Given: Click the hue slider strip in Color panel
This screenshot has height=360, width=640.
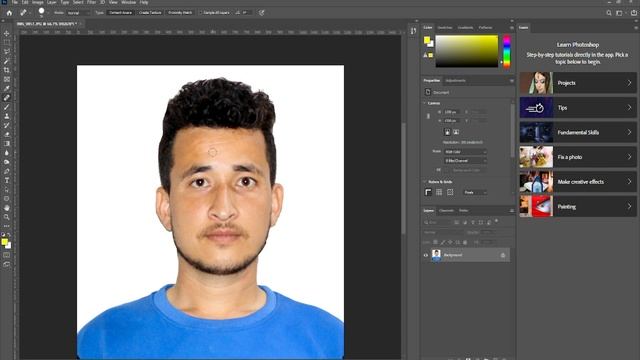Looking at the screenshot, I should point(507,52).
